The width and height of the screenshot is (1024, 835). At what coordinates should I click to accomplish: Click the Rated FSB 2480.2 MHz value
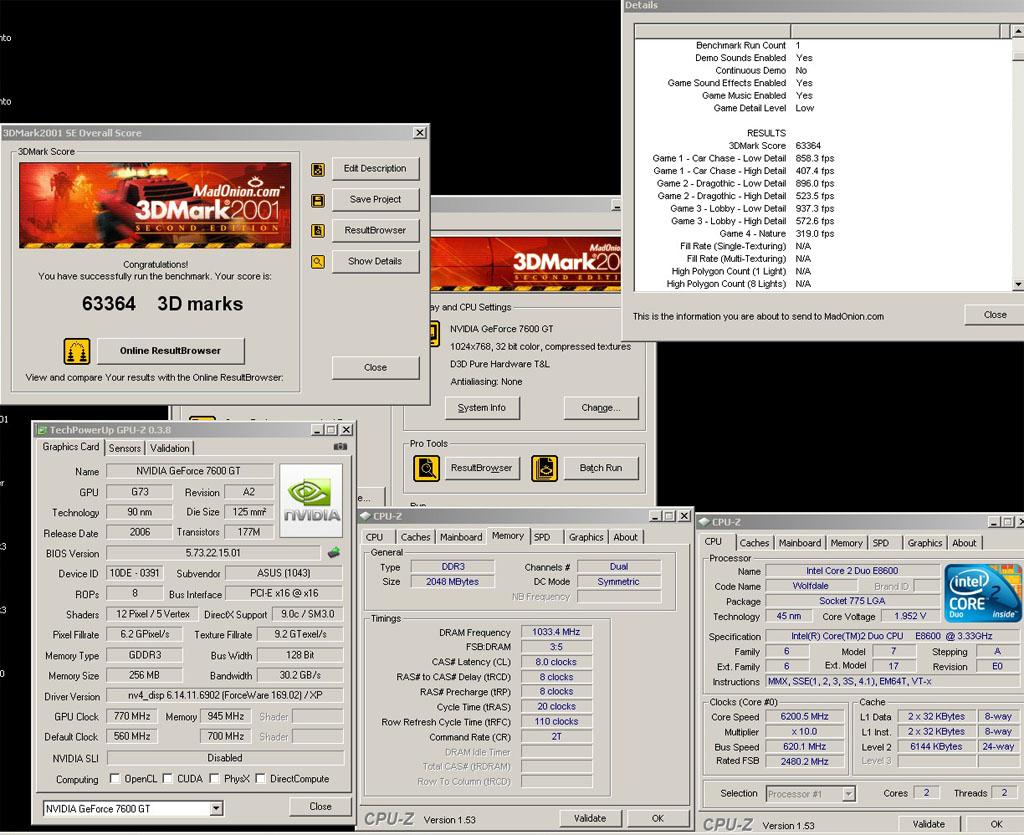[805, 761]
